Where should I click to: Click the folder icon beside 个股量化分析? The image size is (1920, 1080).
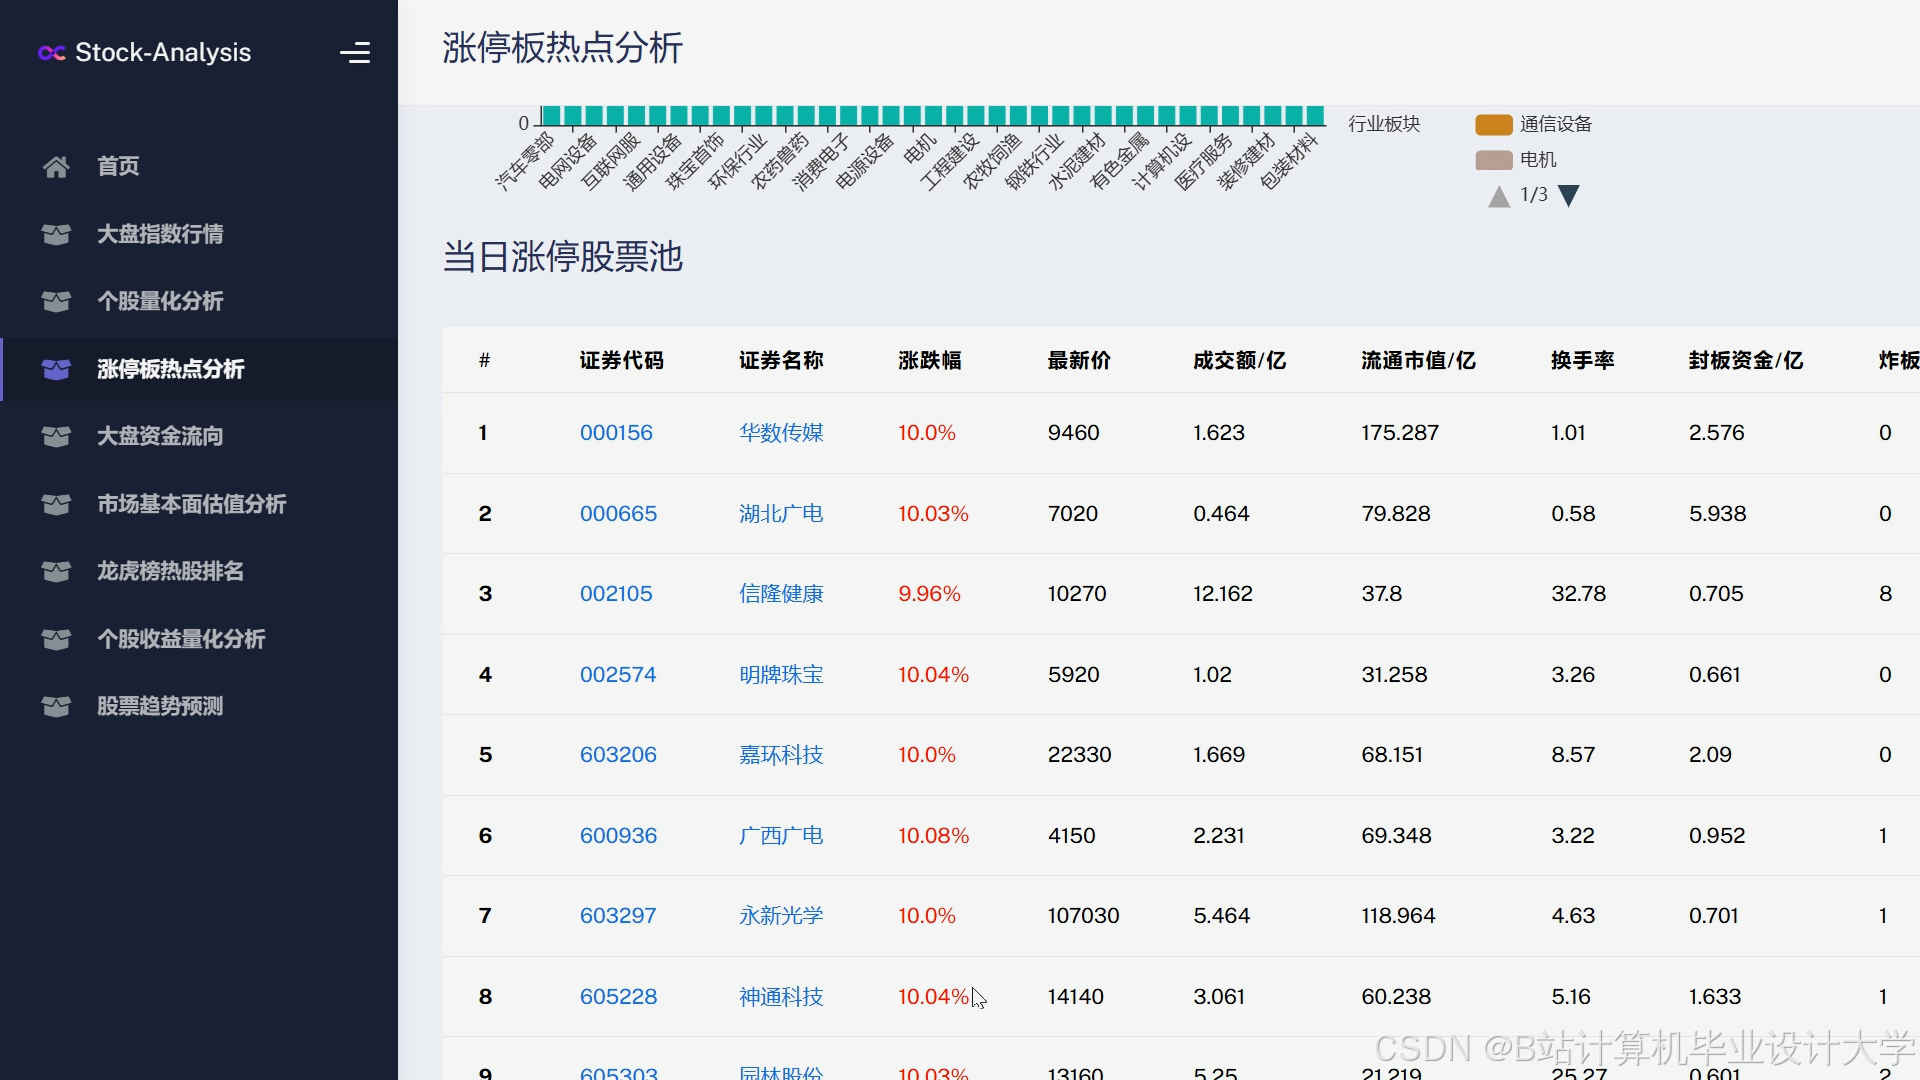57,301
